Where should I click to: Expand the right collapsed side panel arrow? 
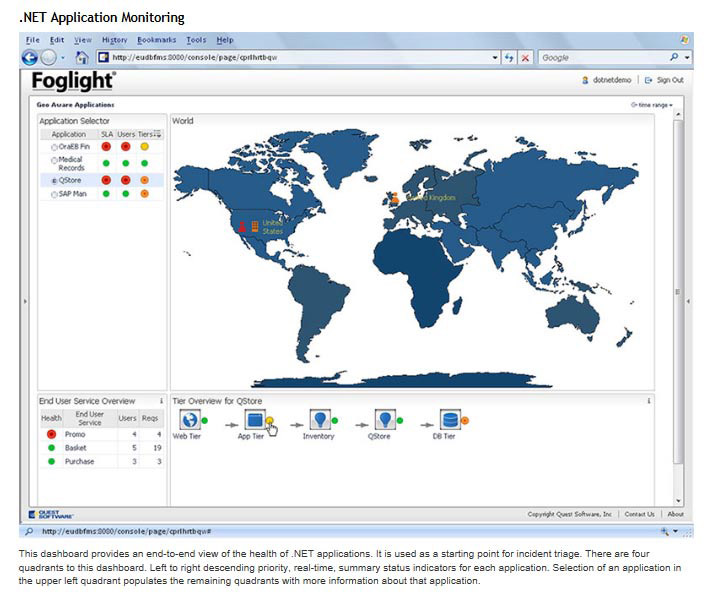tap(688, 301)
